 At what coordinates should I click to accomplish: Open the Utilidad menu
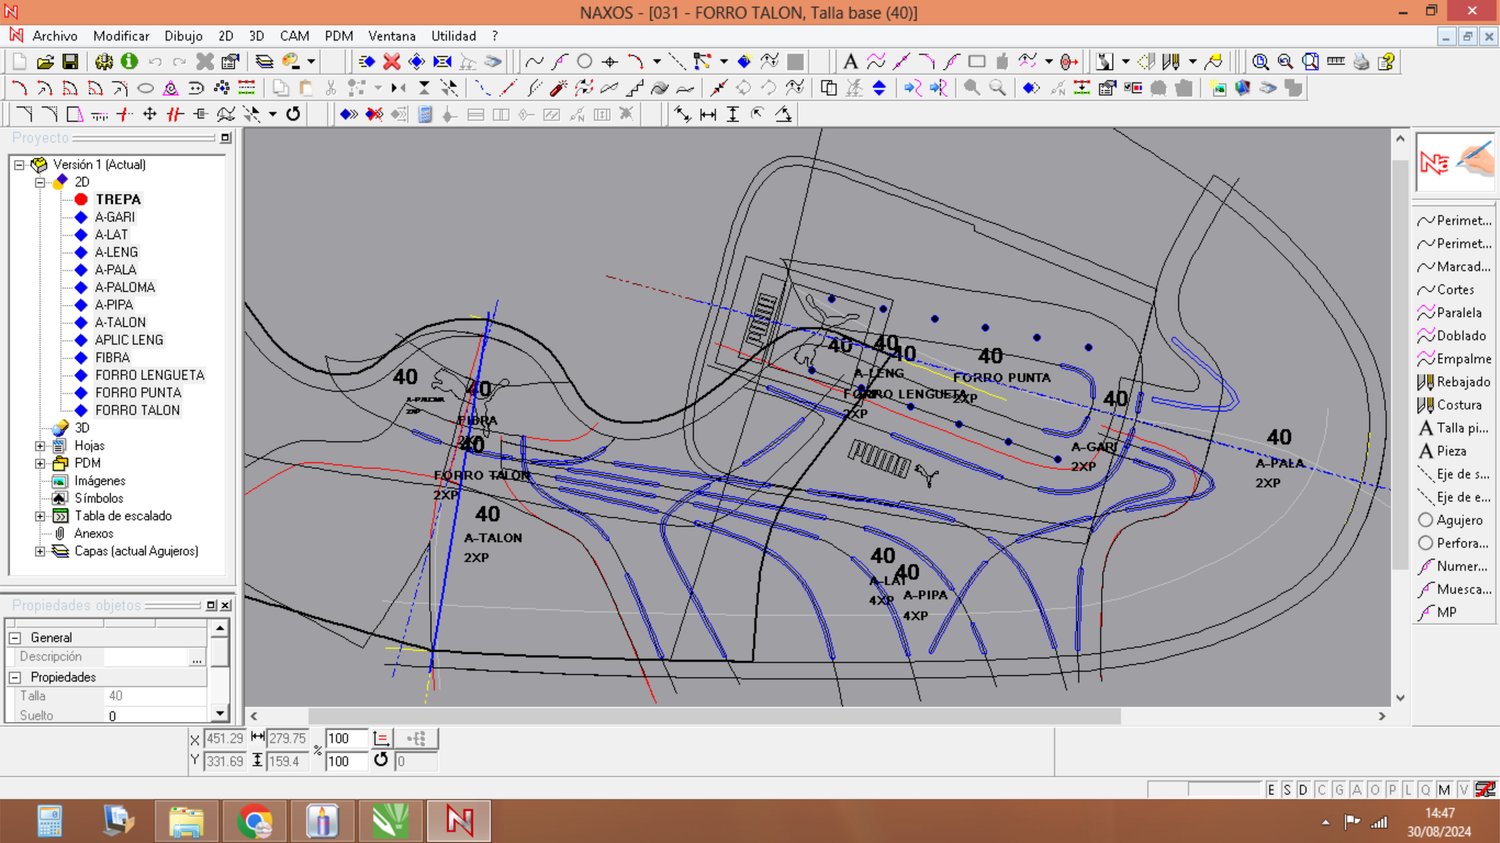454,36
